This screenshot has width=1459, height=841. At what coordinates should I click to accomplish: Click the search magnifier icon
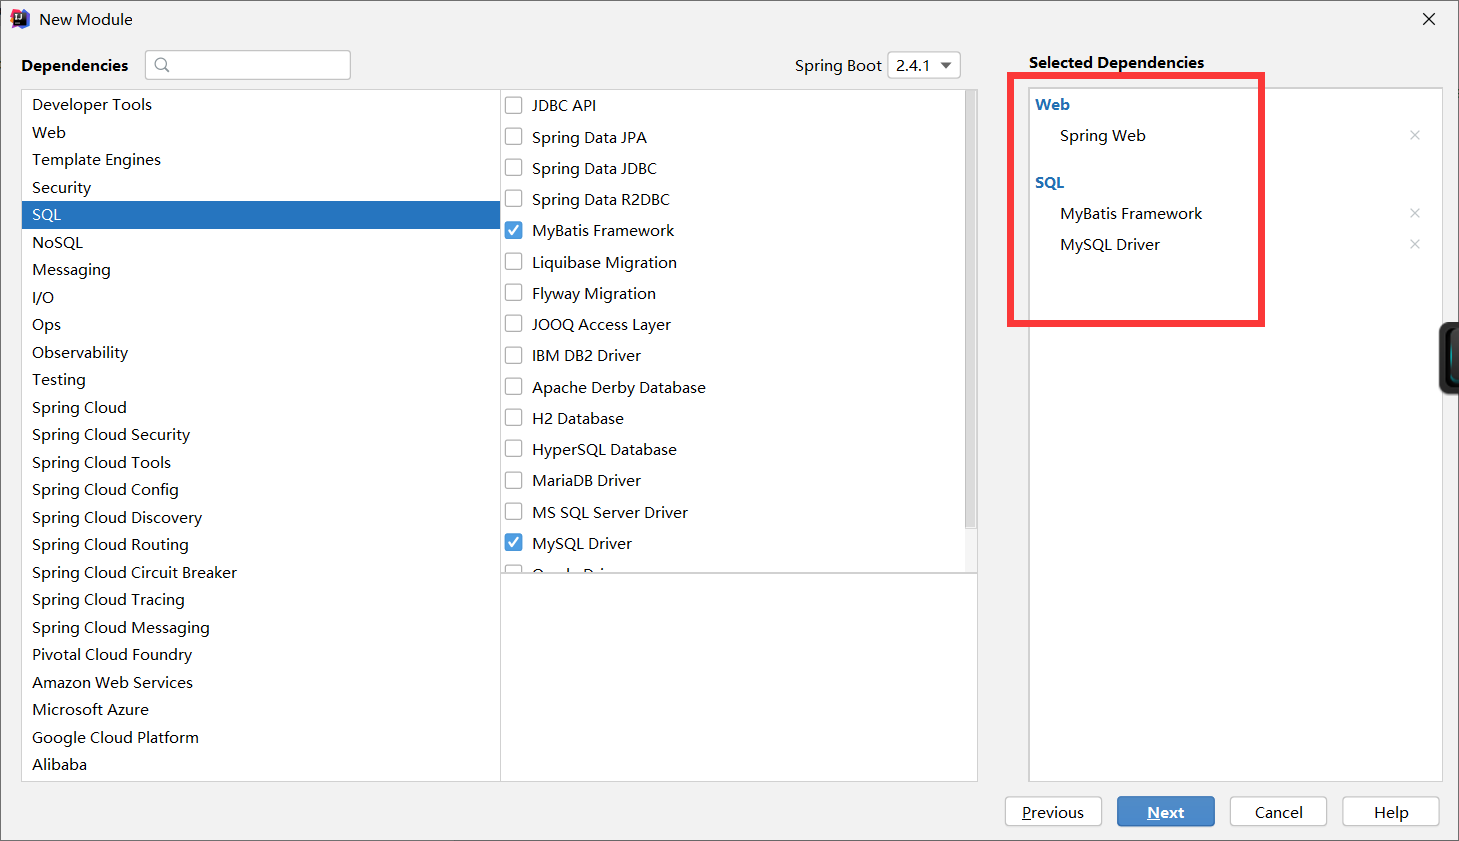[162, 65]
